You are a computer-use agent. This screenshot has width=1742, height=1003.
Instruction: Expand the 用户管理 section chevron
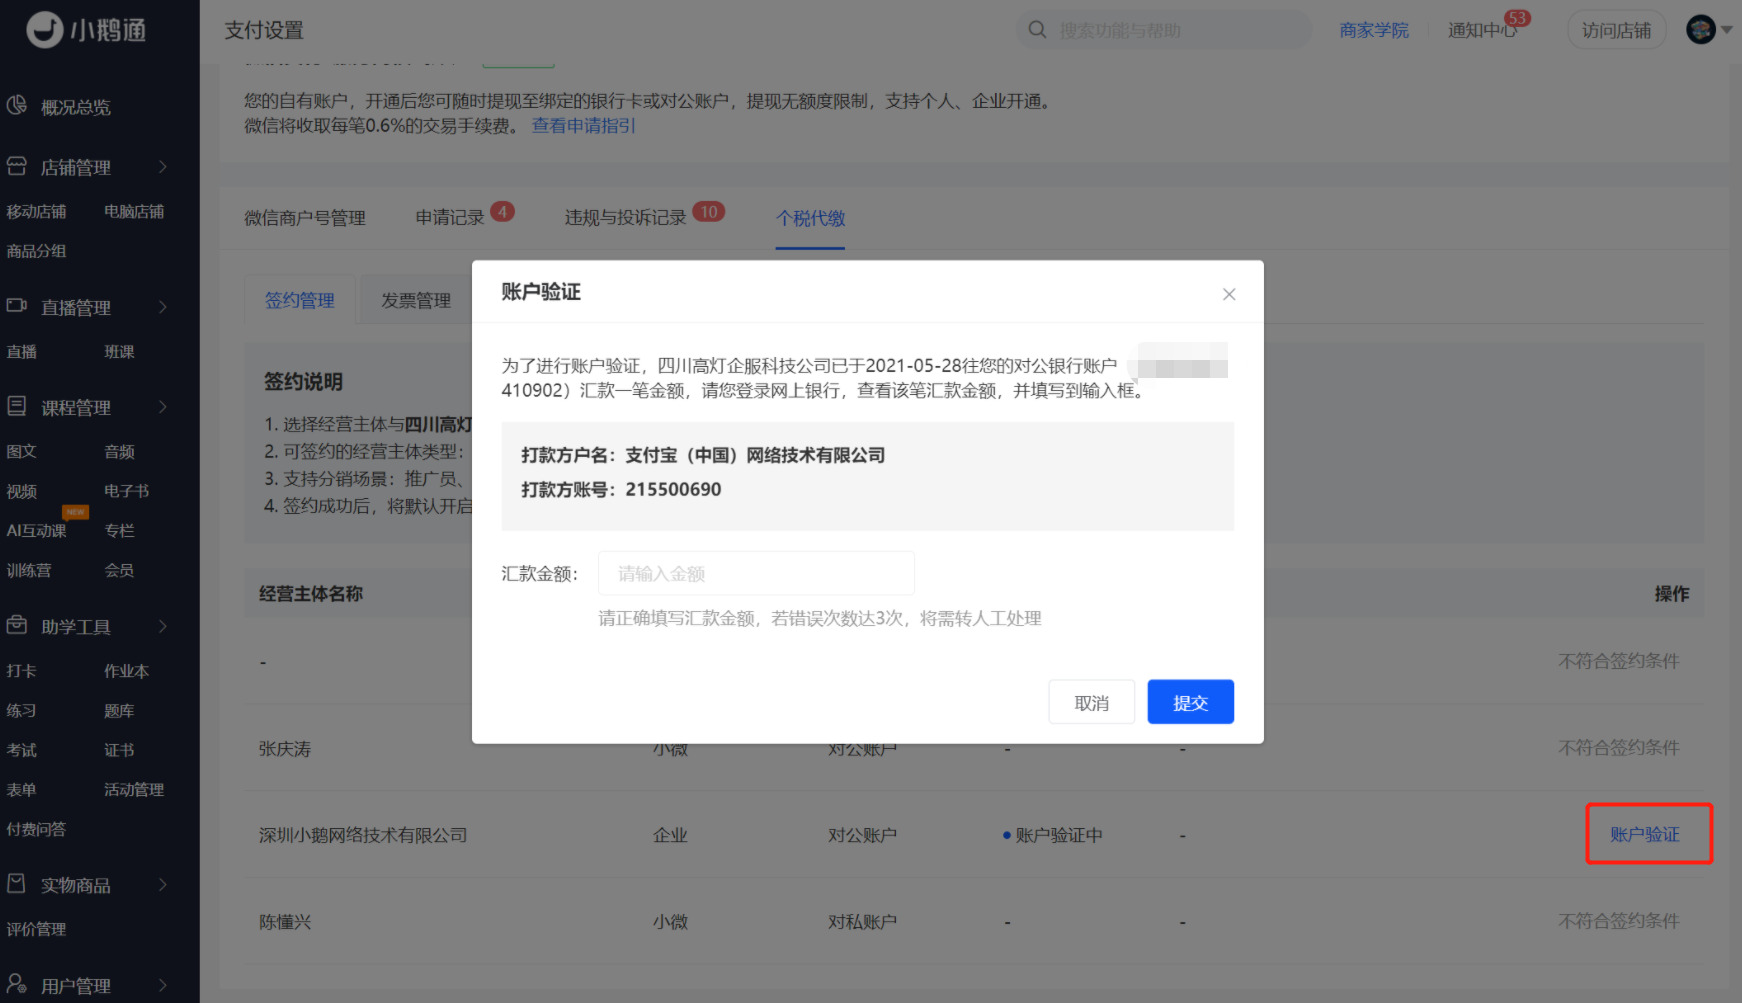point(163,985)
